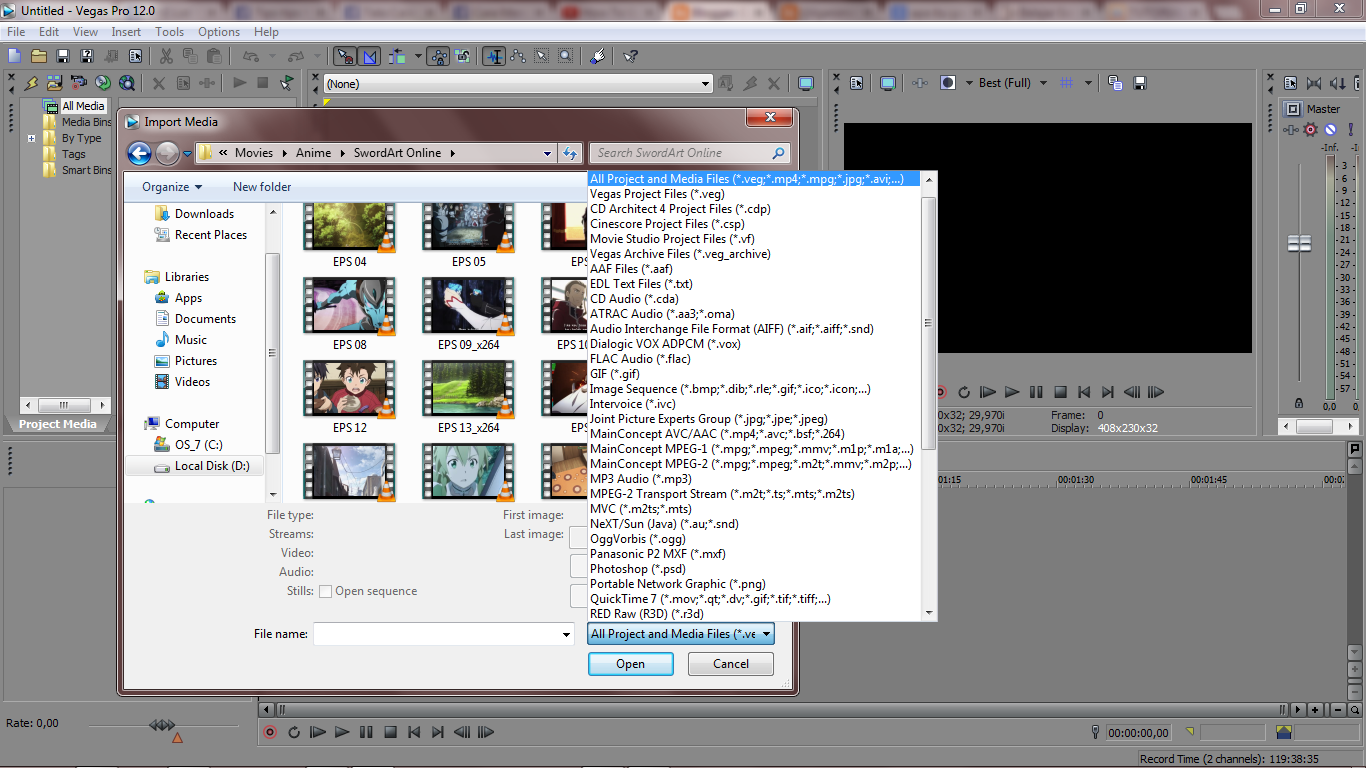
Task: Click the Save project floppy icon
Action: [63, 56]
